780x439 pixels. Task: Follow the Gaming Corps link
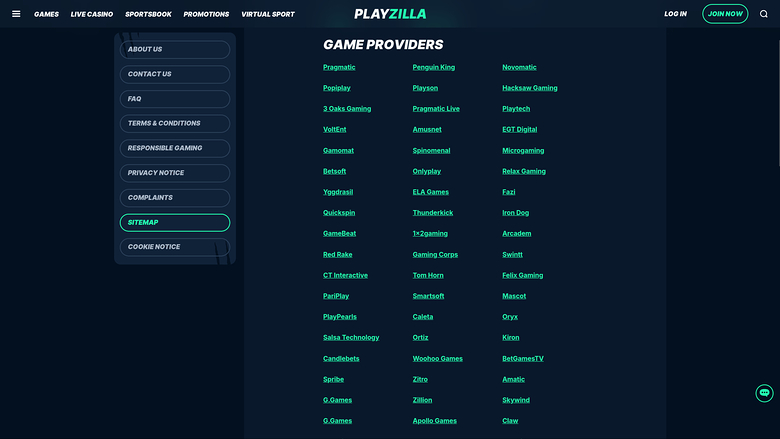pos(435,255)
